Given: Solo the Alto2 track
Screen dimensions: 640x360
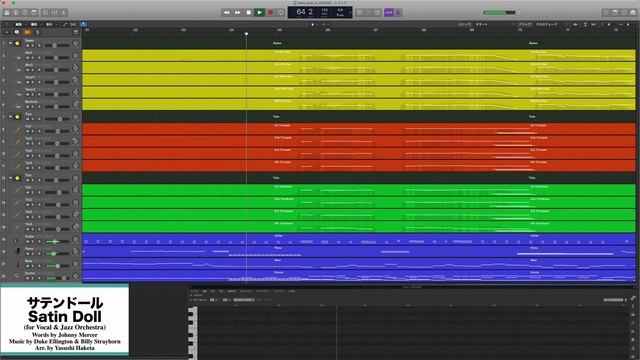Looking at the screenshot, I should click(x=33, y=70).
